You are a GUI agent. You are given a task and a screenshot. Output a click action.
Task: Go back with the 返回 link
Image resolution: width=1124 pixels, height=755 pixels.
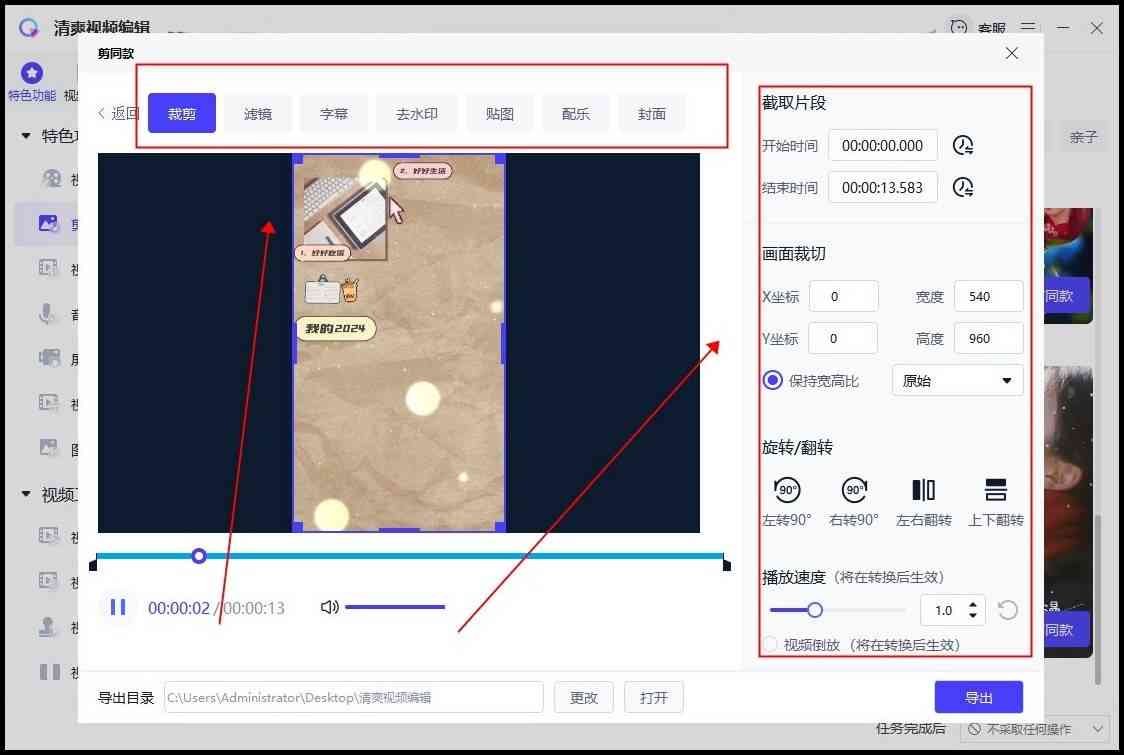pyautogui.click(x=118, y=113)
